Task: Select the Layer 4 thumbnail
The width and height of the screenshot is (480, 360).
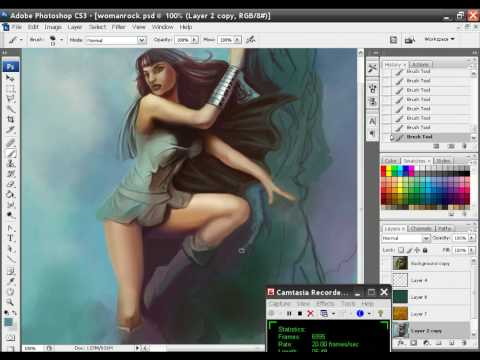Action: coord(400,280)
